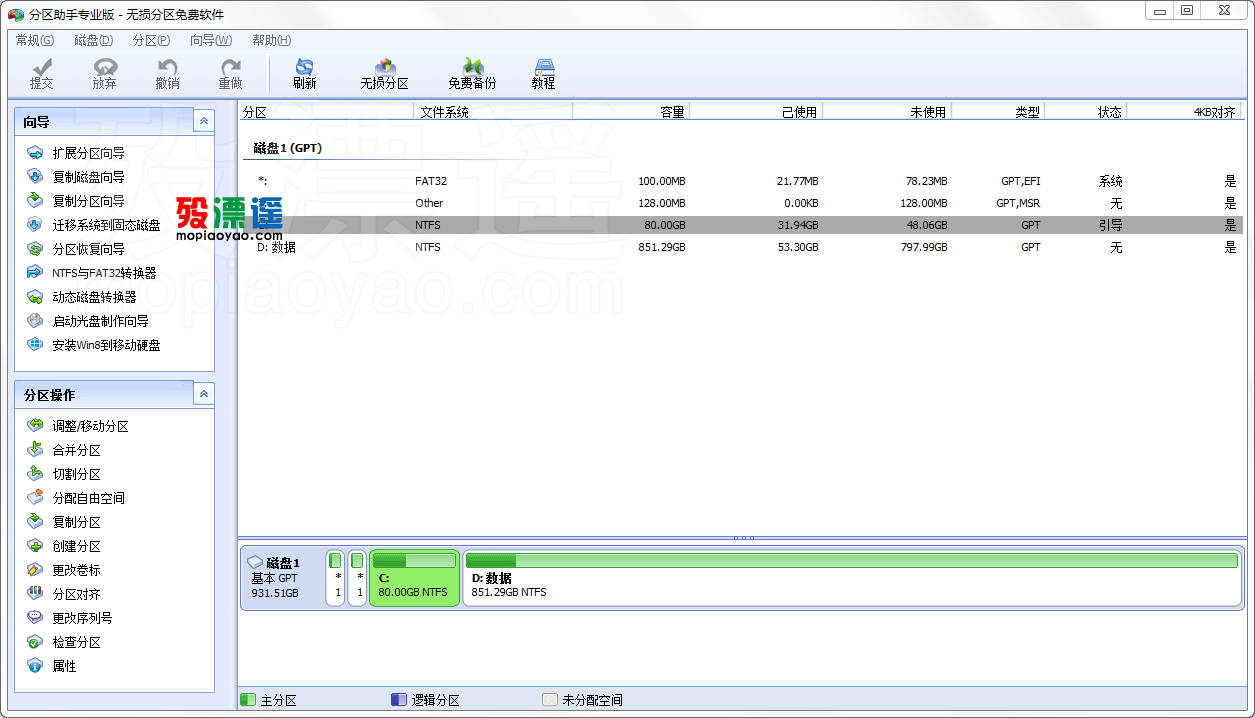Click the 放弃 (Discard) toolbar icon
The height and width of the screenshot is (718, 1255).
coord(105,74)
